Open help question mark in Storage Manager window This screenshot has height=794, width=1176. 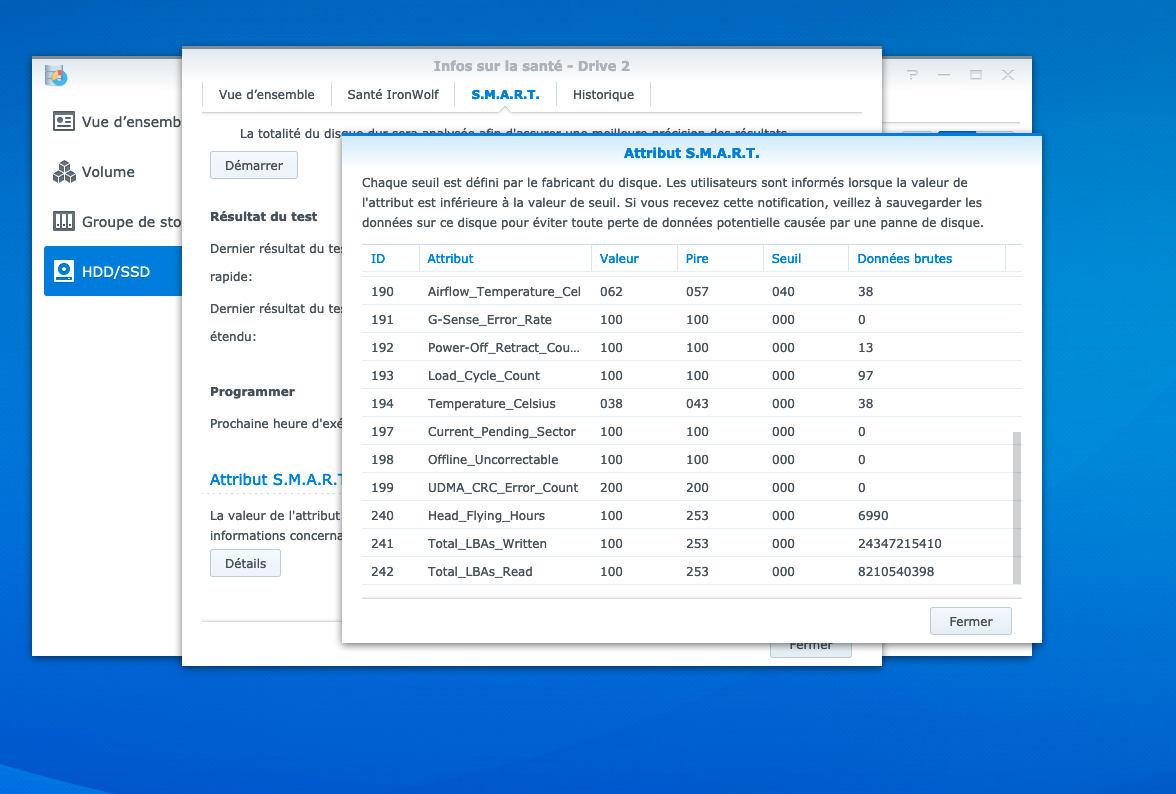[x=912, y=74]
